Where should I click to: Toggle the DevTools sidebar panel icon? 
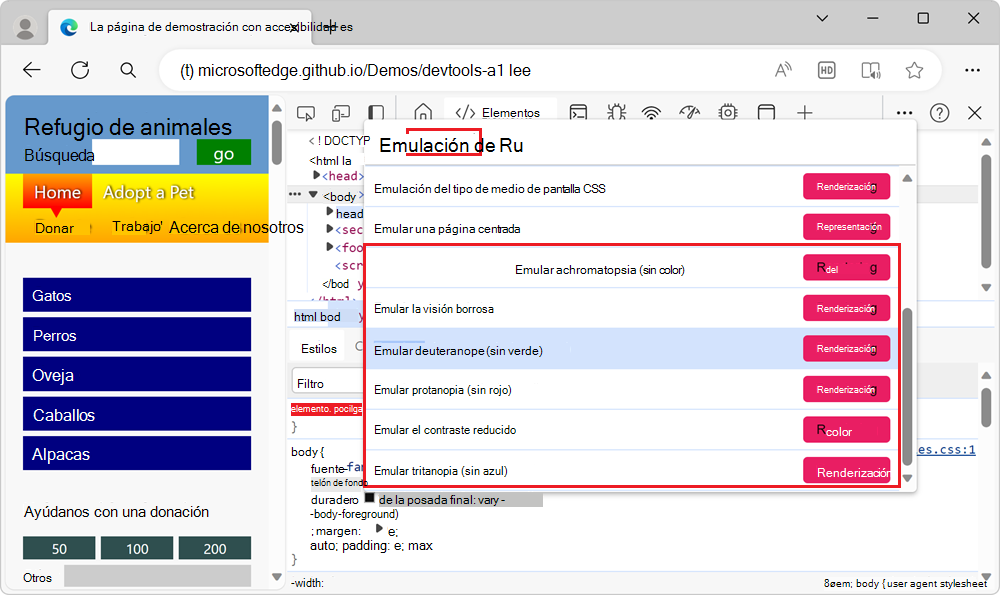(x=376, y=113)
